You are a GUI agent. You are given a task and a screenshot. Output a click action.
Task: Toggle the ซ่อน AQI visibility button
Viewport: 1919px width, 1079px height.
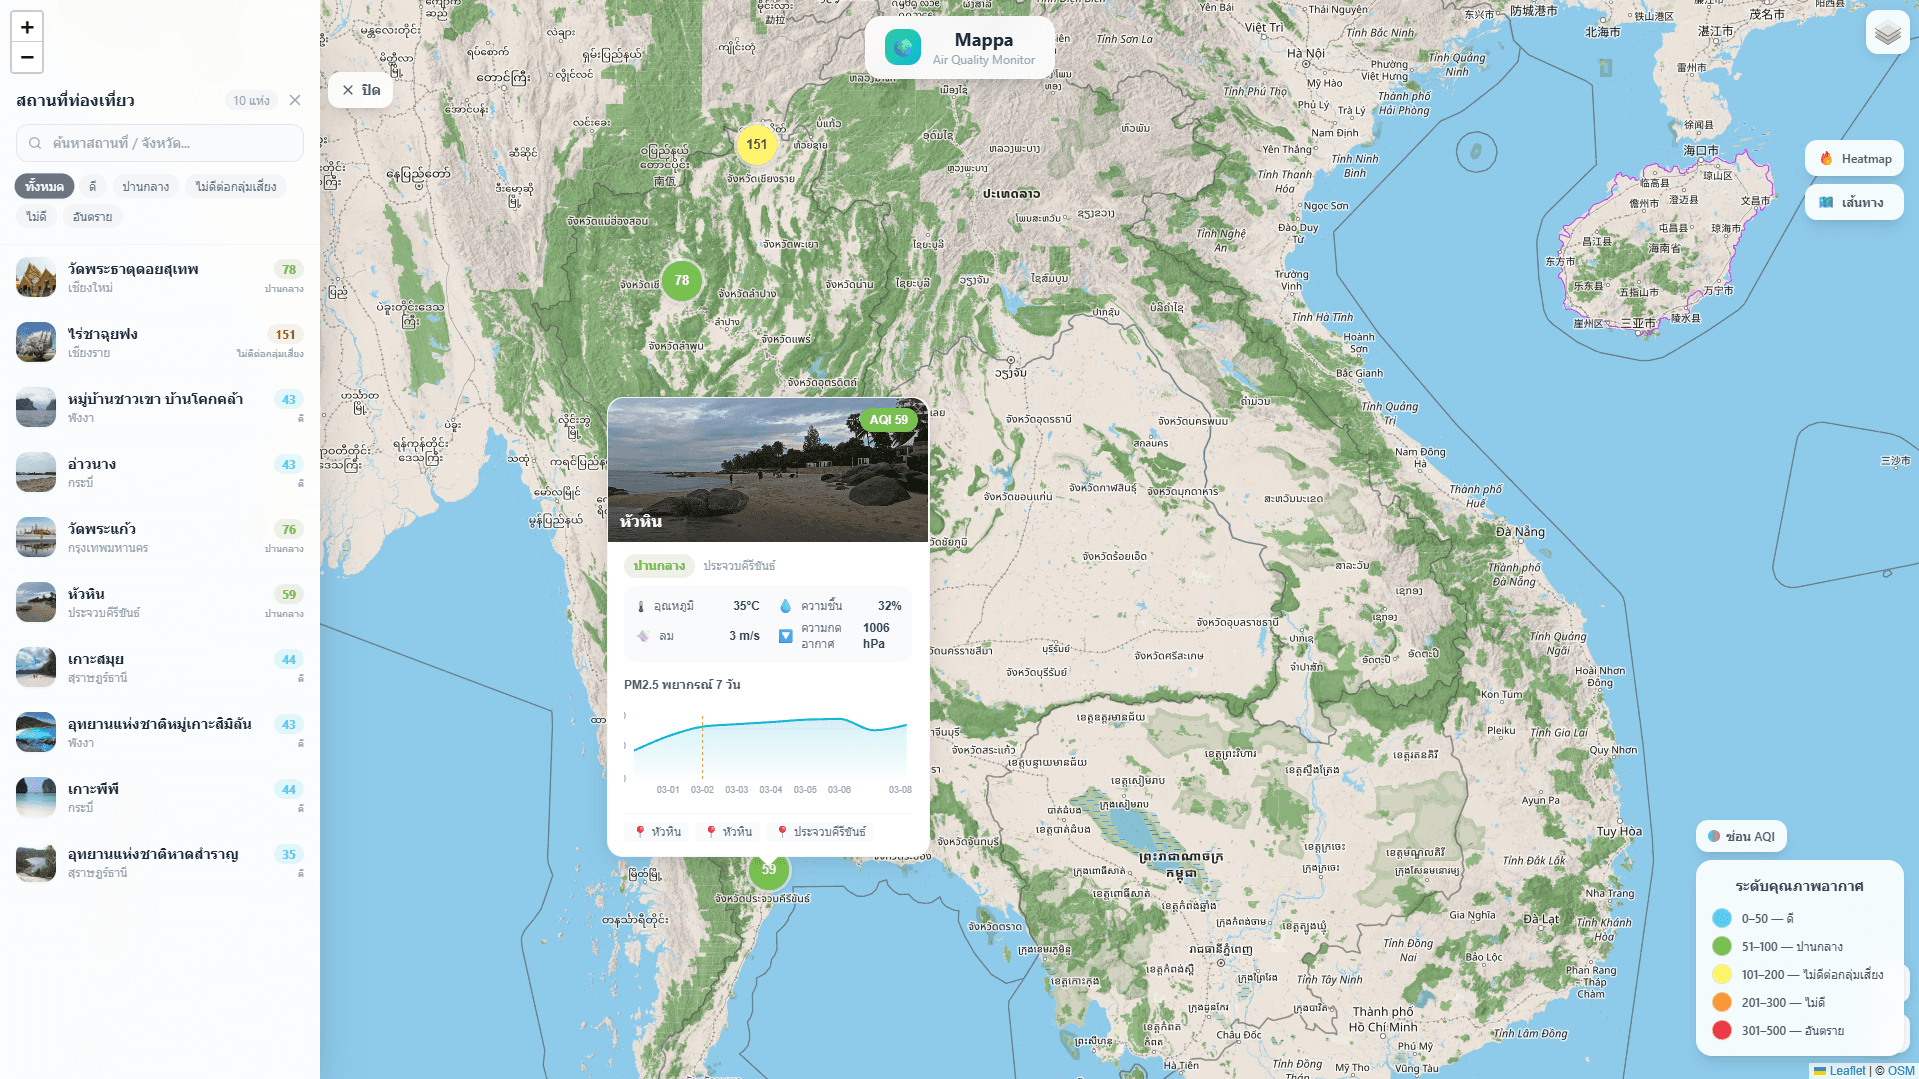click(1741, 837)
